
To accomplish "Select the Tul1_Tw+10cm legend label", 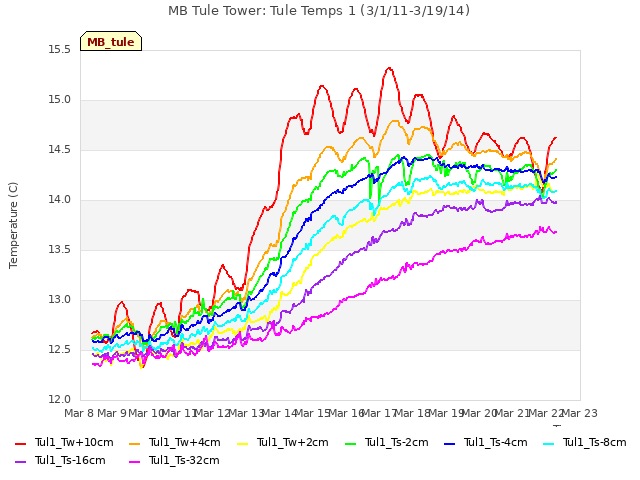I will 74,442.
